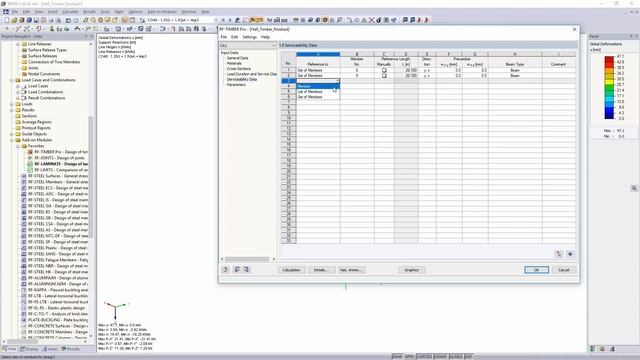Select RF-JOINTS in the Favorites list
This screenshot has height=360, width=640.
(56, 158)
